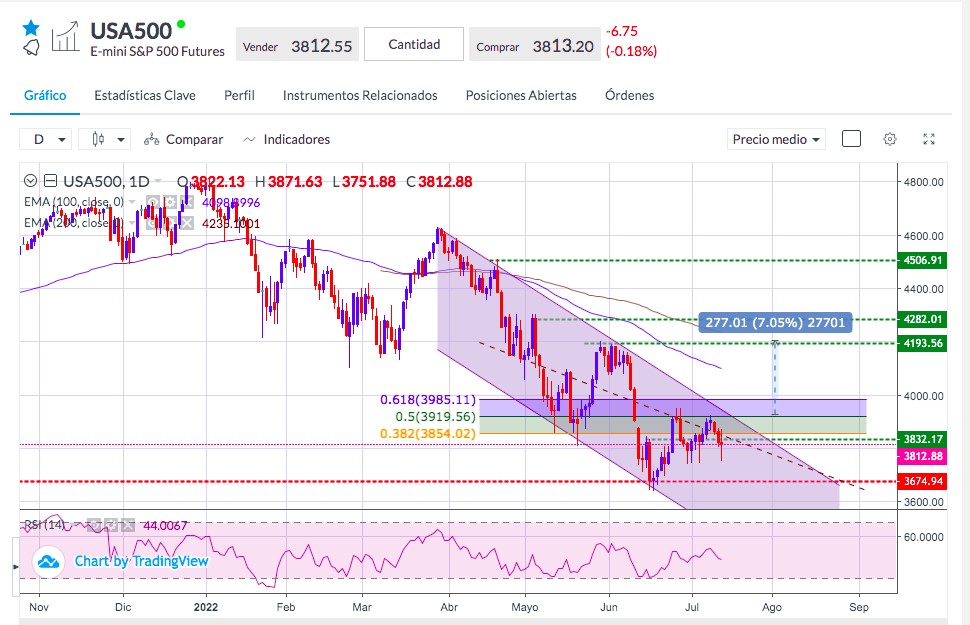970x625 pixels.
Task: Click the small arrow left of RSI pane
Action: point(15,566)
